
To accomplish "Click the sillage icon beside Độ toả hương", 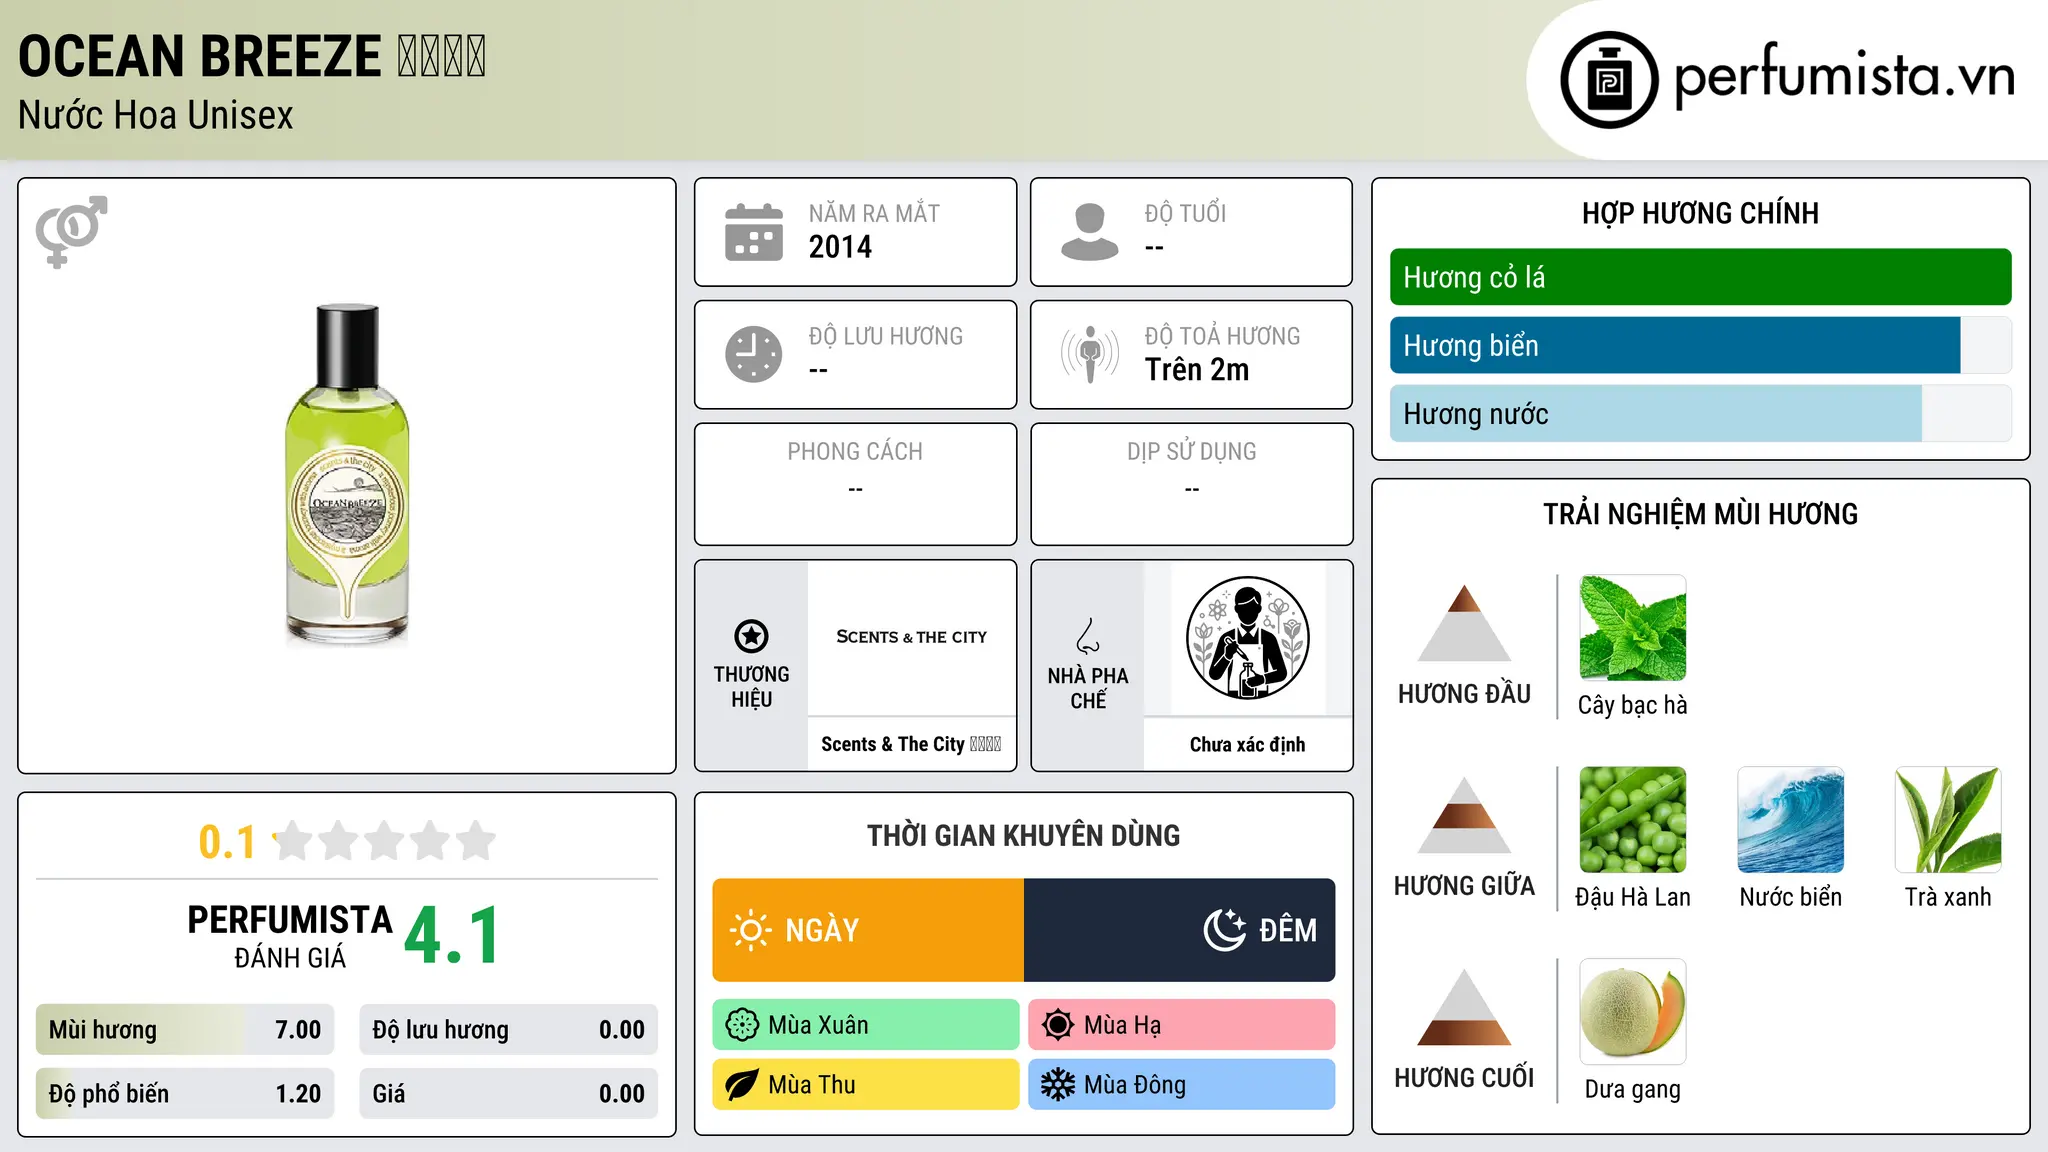I will [1090, 354].
